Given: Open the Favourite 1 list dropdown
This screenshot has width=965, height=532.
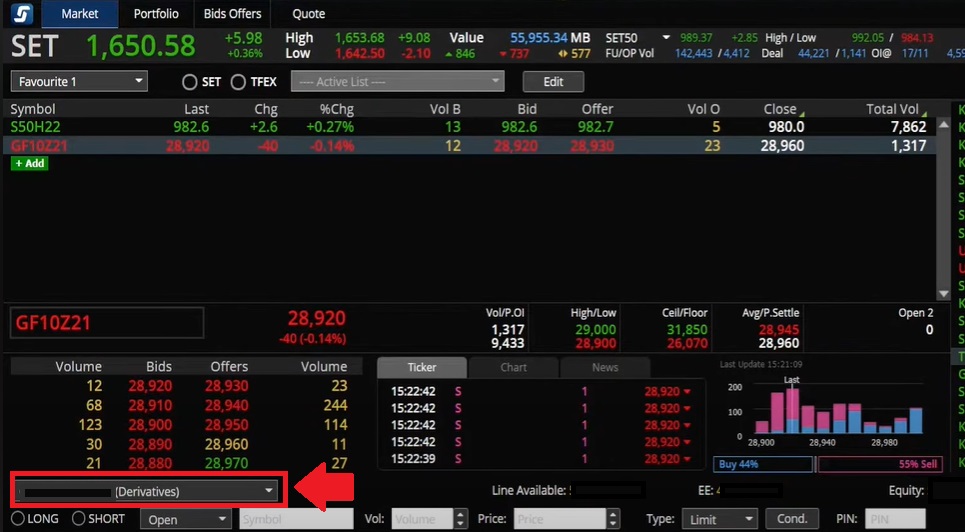Looking at the screenshot, I should pos(79,81).
